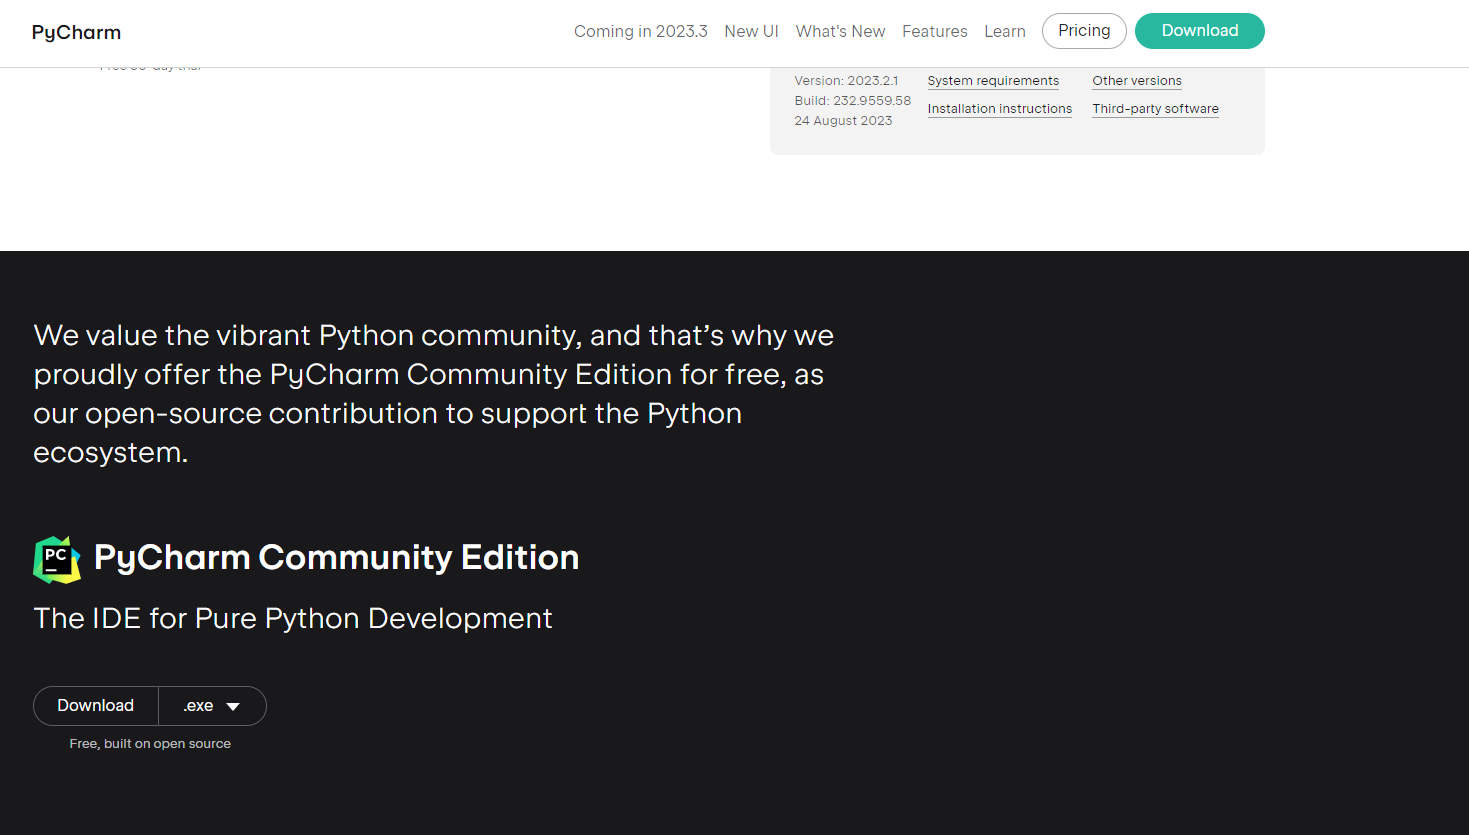Viewport: 1469px width, 835px height.
Task: Open the New UI menu item
Action: coord(751,31)
